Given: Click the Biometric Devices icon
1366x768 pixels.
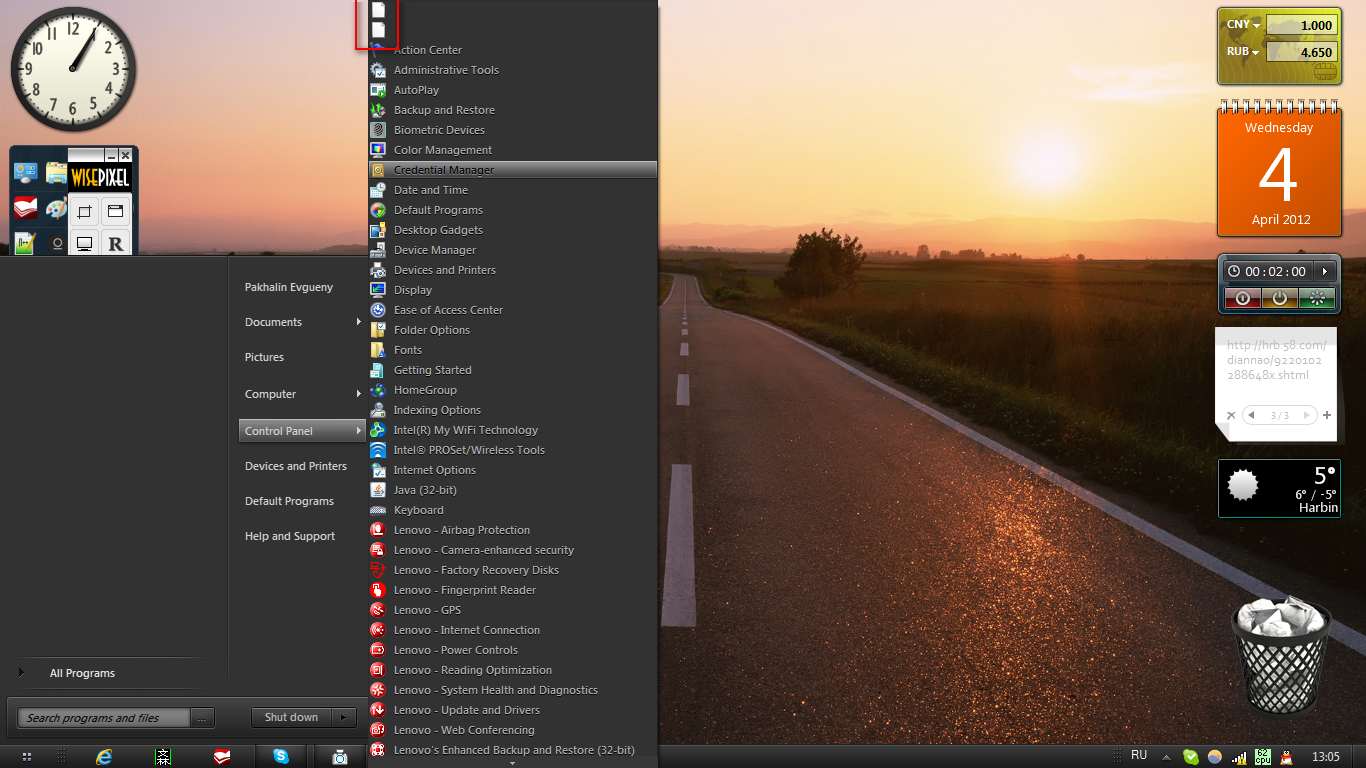Looking at the screenshot, I should [x=378, y=130].
